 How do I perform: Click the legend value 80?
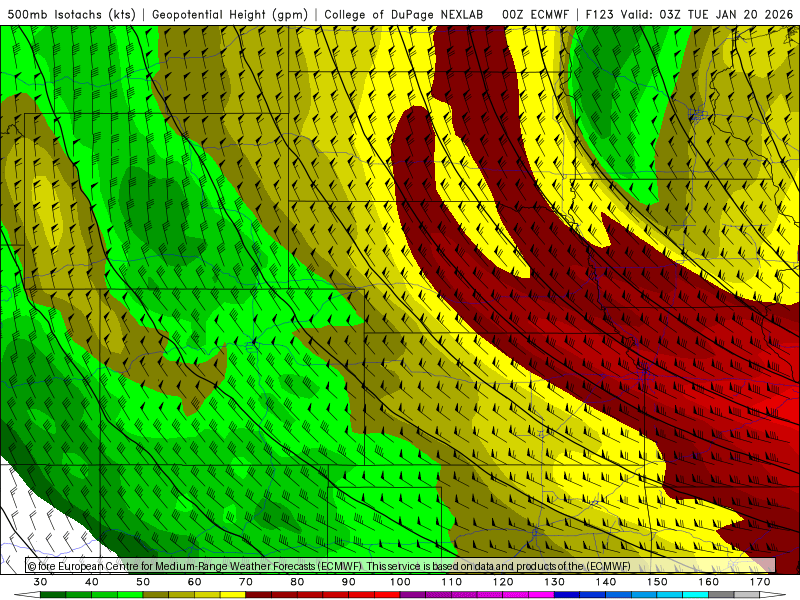(x=297, y=582)
